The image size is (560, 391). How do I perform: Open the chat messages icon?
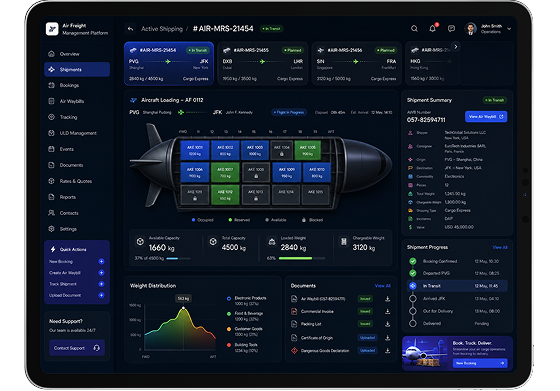point(451,29)
